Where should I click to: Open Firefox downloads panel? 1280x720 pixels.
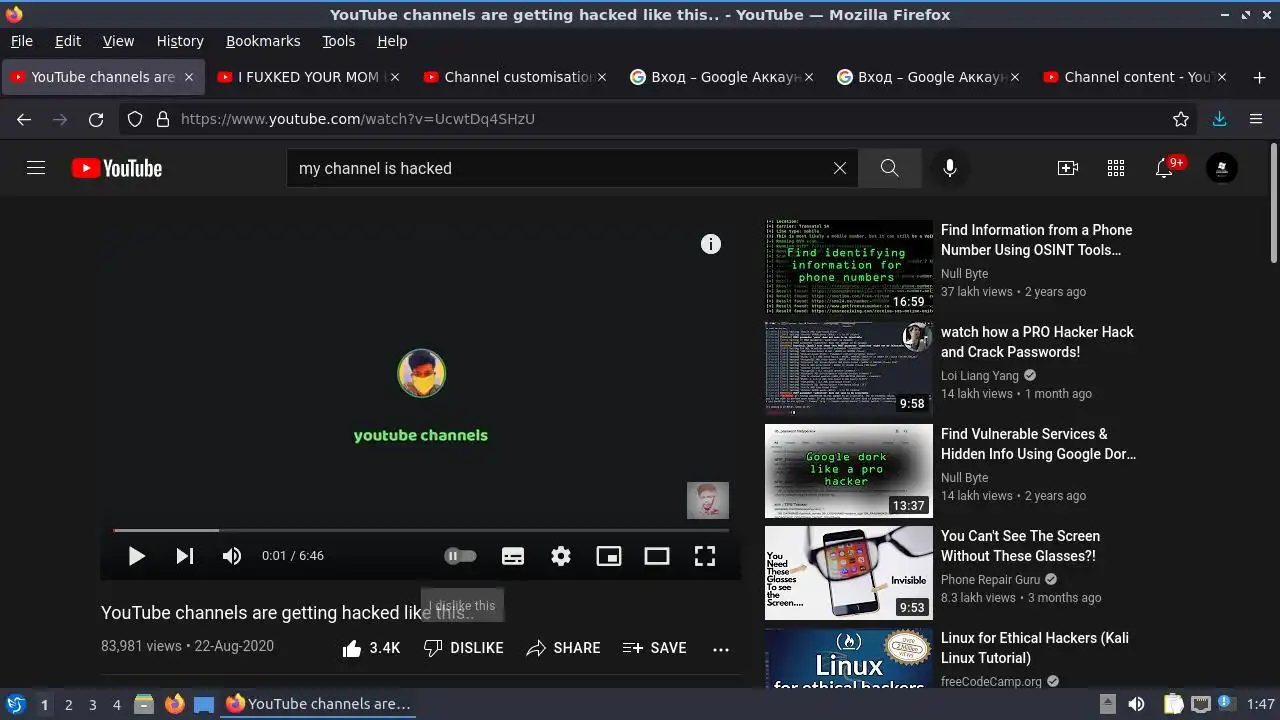tap(1219, 119)
